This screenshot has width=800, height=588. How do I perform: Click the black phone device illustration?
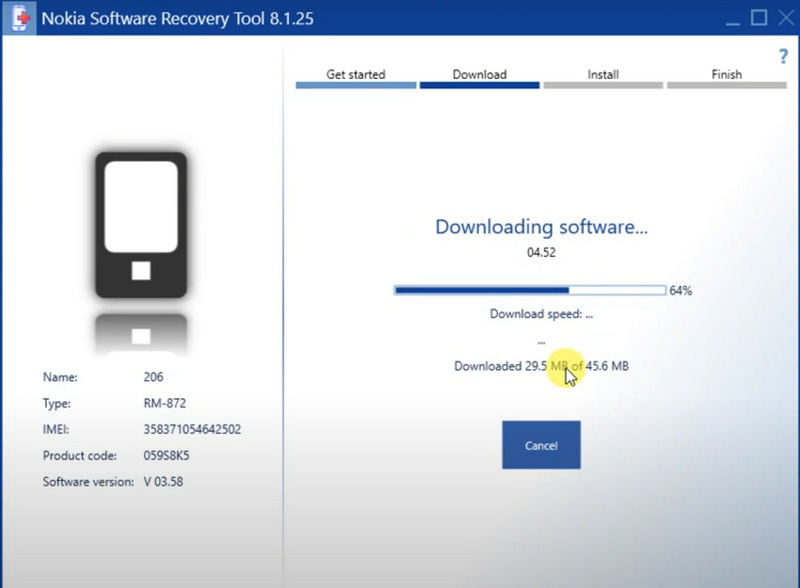141,225
